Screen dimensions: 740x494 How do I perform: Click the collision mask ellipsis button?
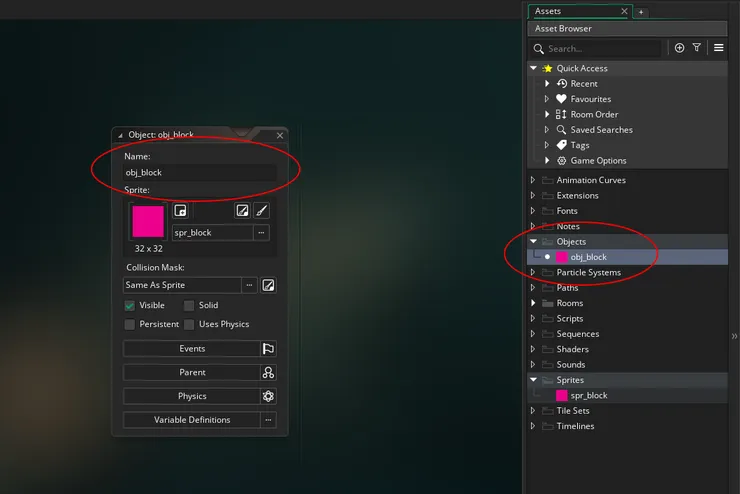pyautogui.click(x=249, y=285)
